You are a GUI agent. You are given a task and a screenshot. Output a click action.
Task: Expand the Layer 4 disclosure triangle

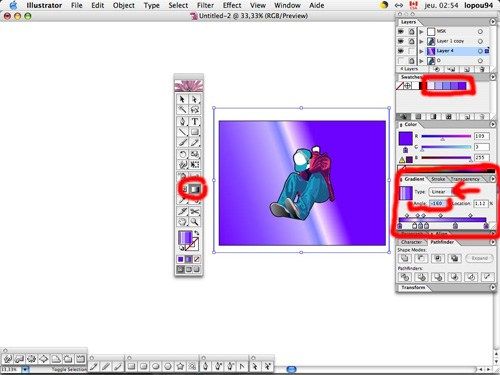pyautogui.click(x=422, y=51)
